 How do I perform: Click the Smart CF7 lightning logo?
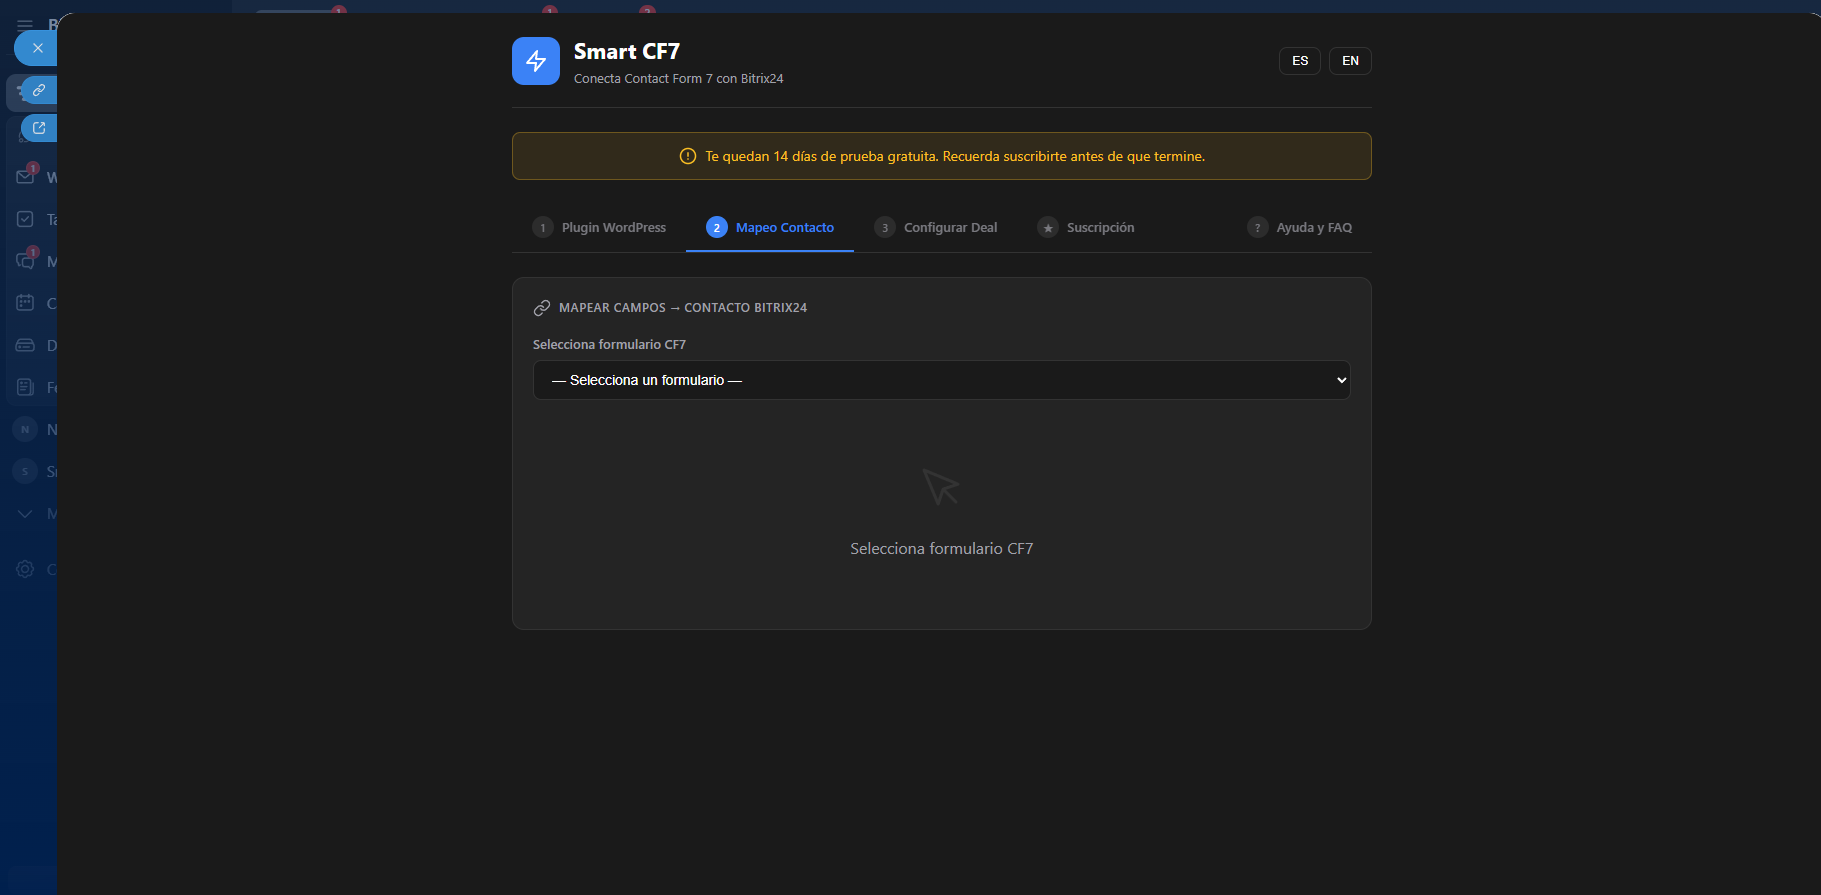(x=536, y=61)
